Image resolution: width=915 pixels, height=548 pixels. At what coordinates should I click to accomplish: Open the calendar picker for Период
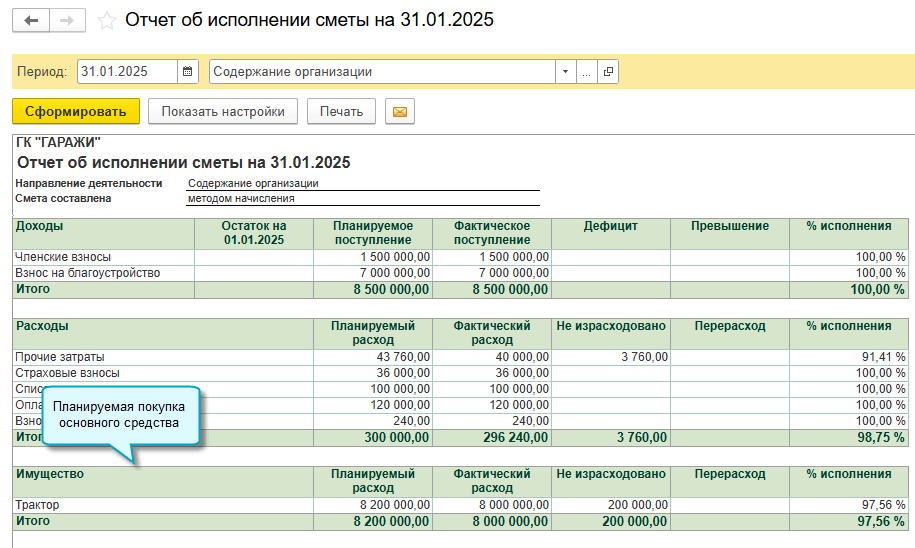coord(187,72)
